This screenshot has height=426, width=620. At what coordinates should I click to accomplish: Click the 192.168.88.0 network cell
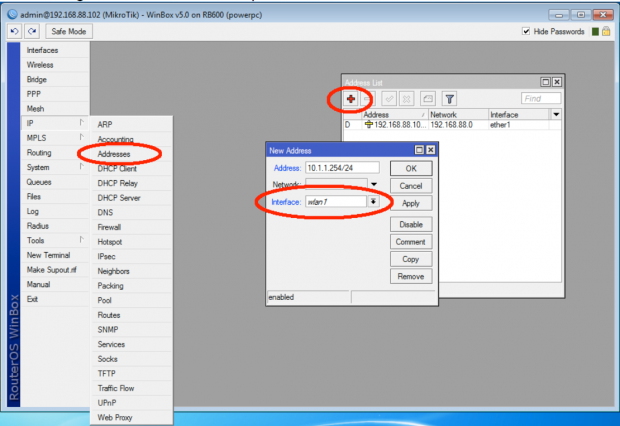(x=458, y=125)
